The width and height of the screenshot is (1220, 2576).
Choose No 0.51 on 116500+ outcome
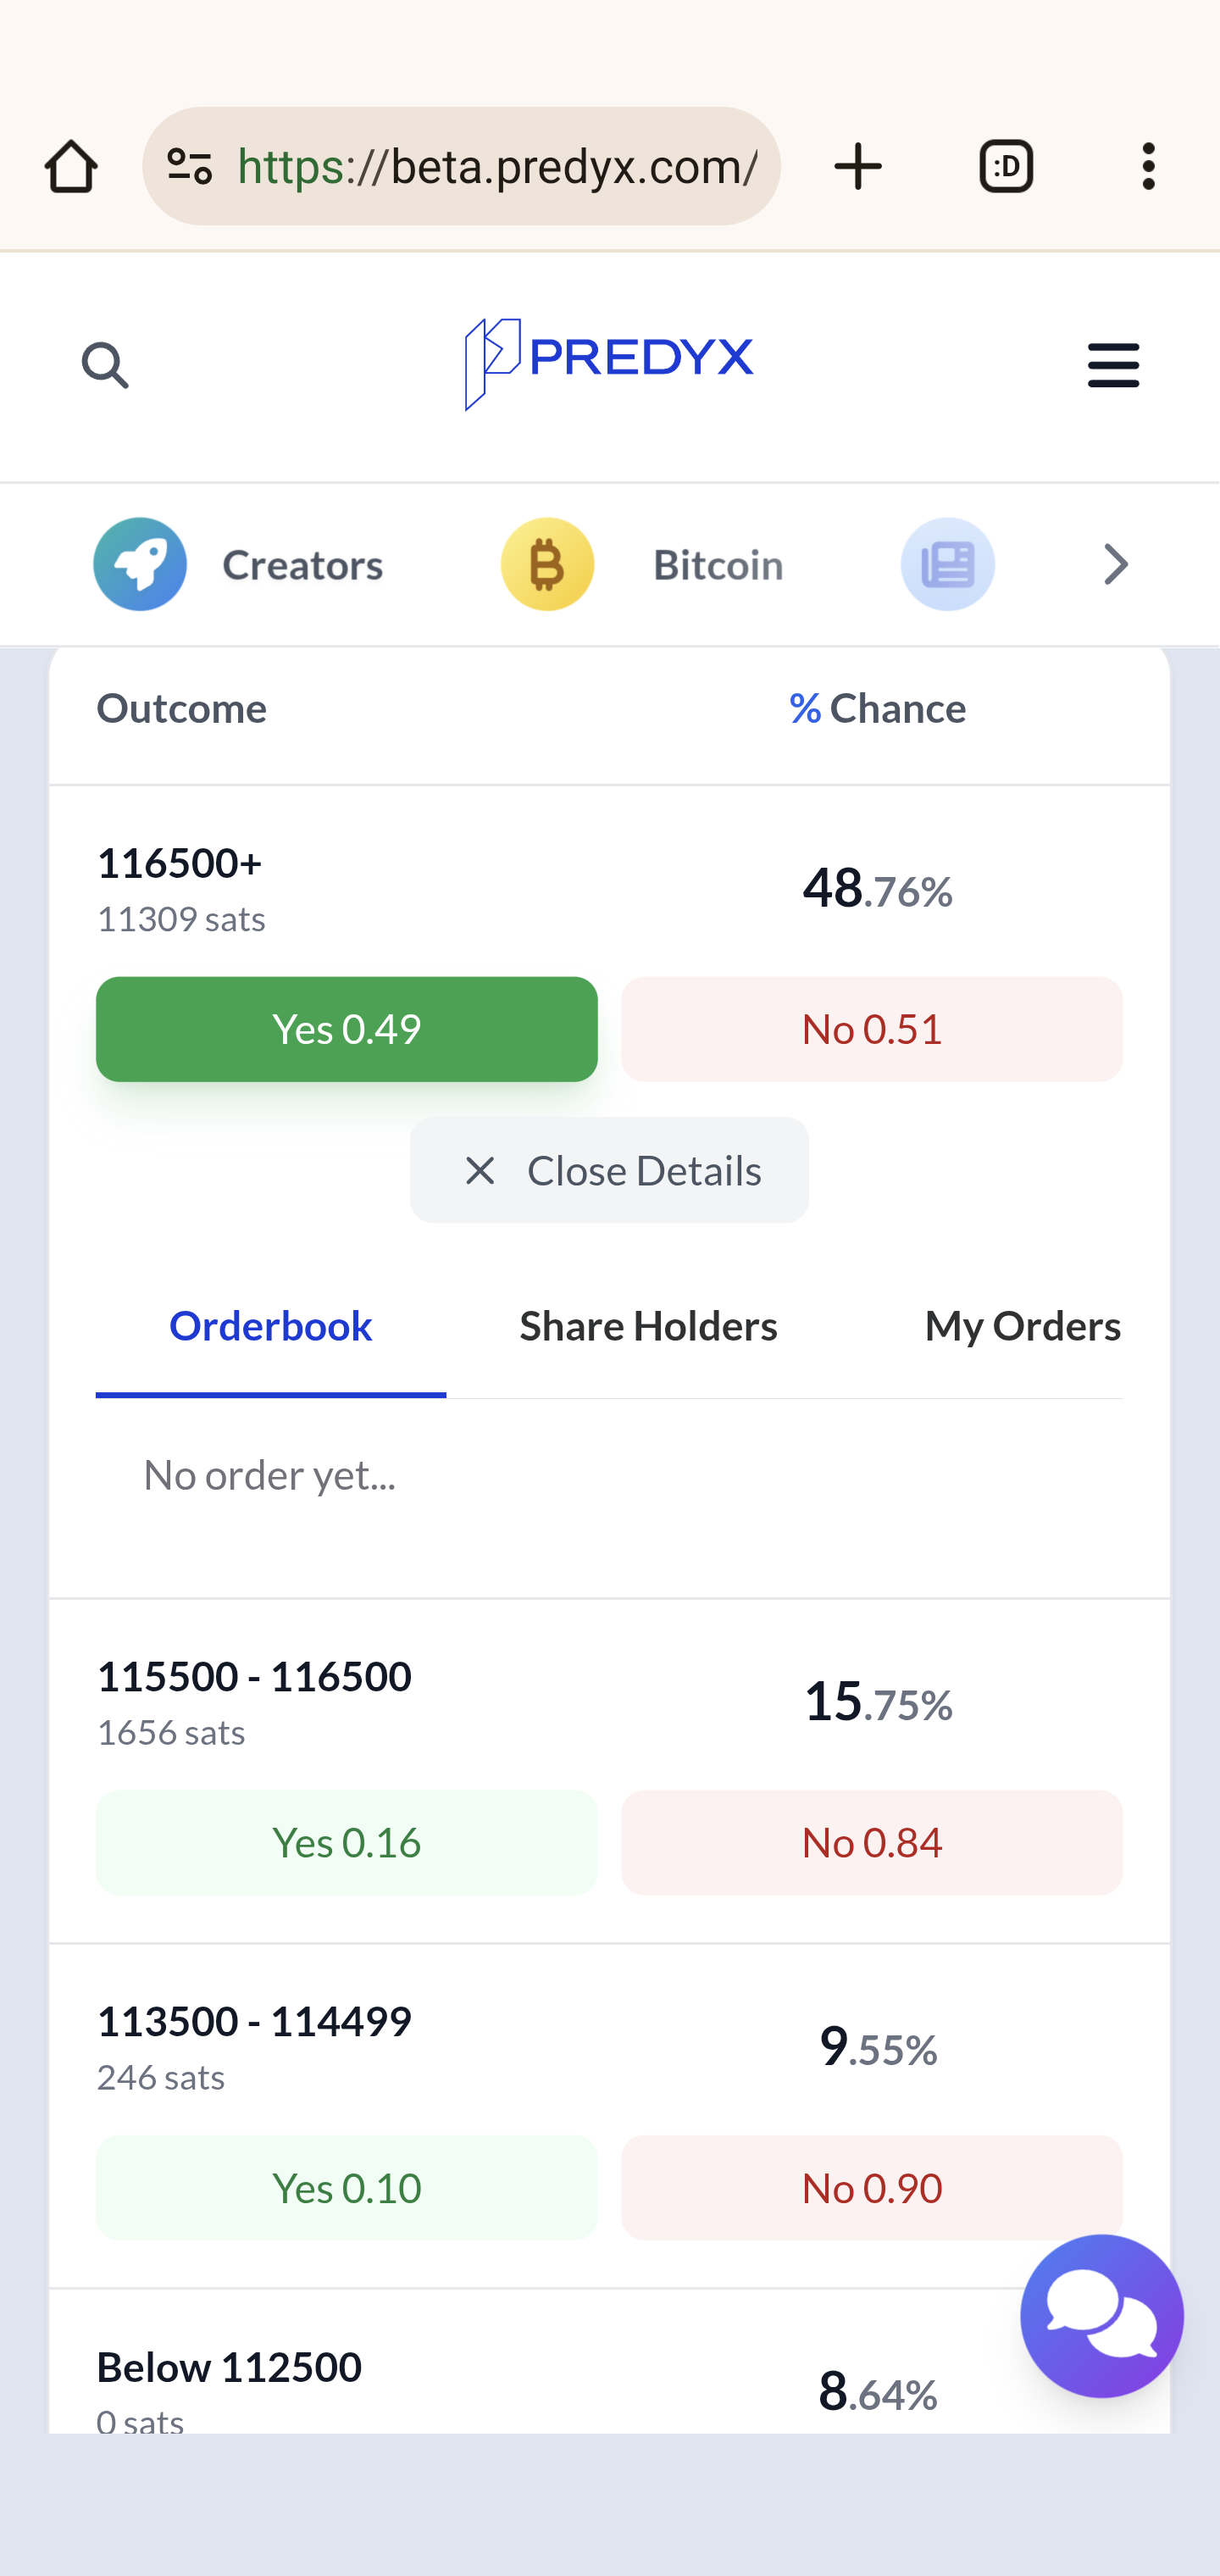click(x=871, y=1029)
